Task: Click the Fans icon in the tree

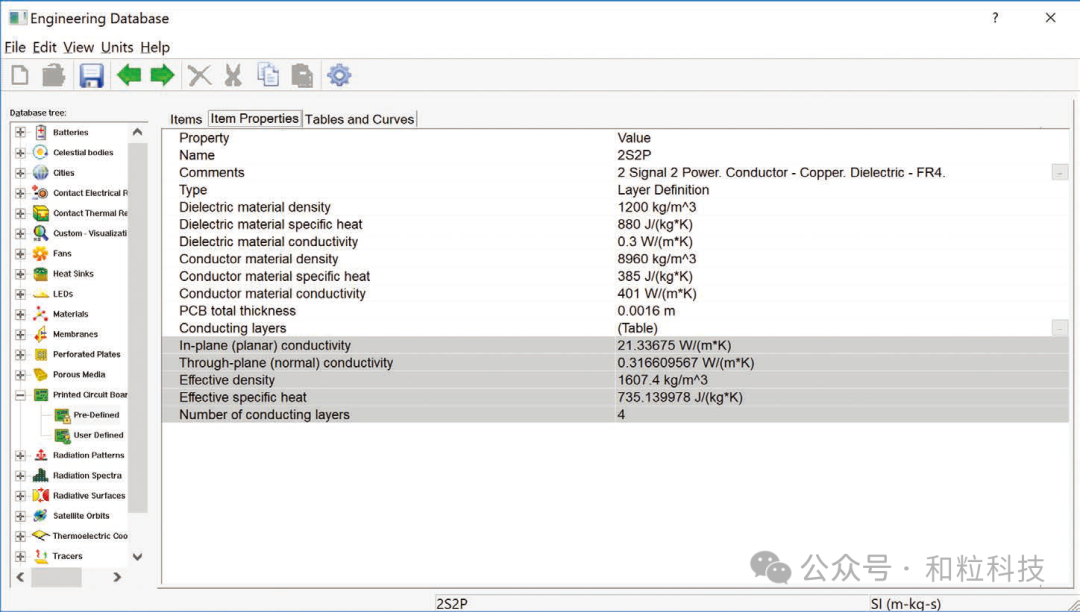Action: click(41, 253)
